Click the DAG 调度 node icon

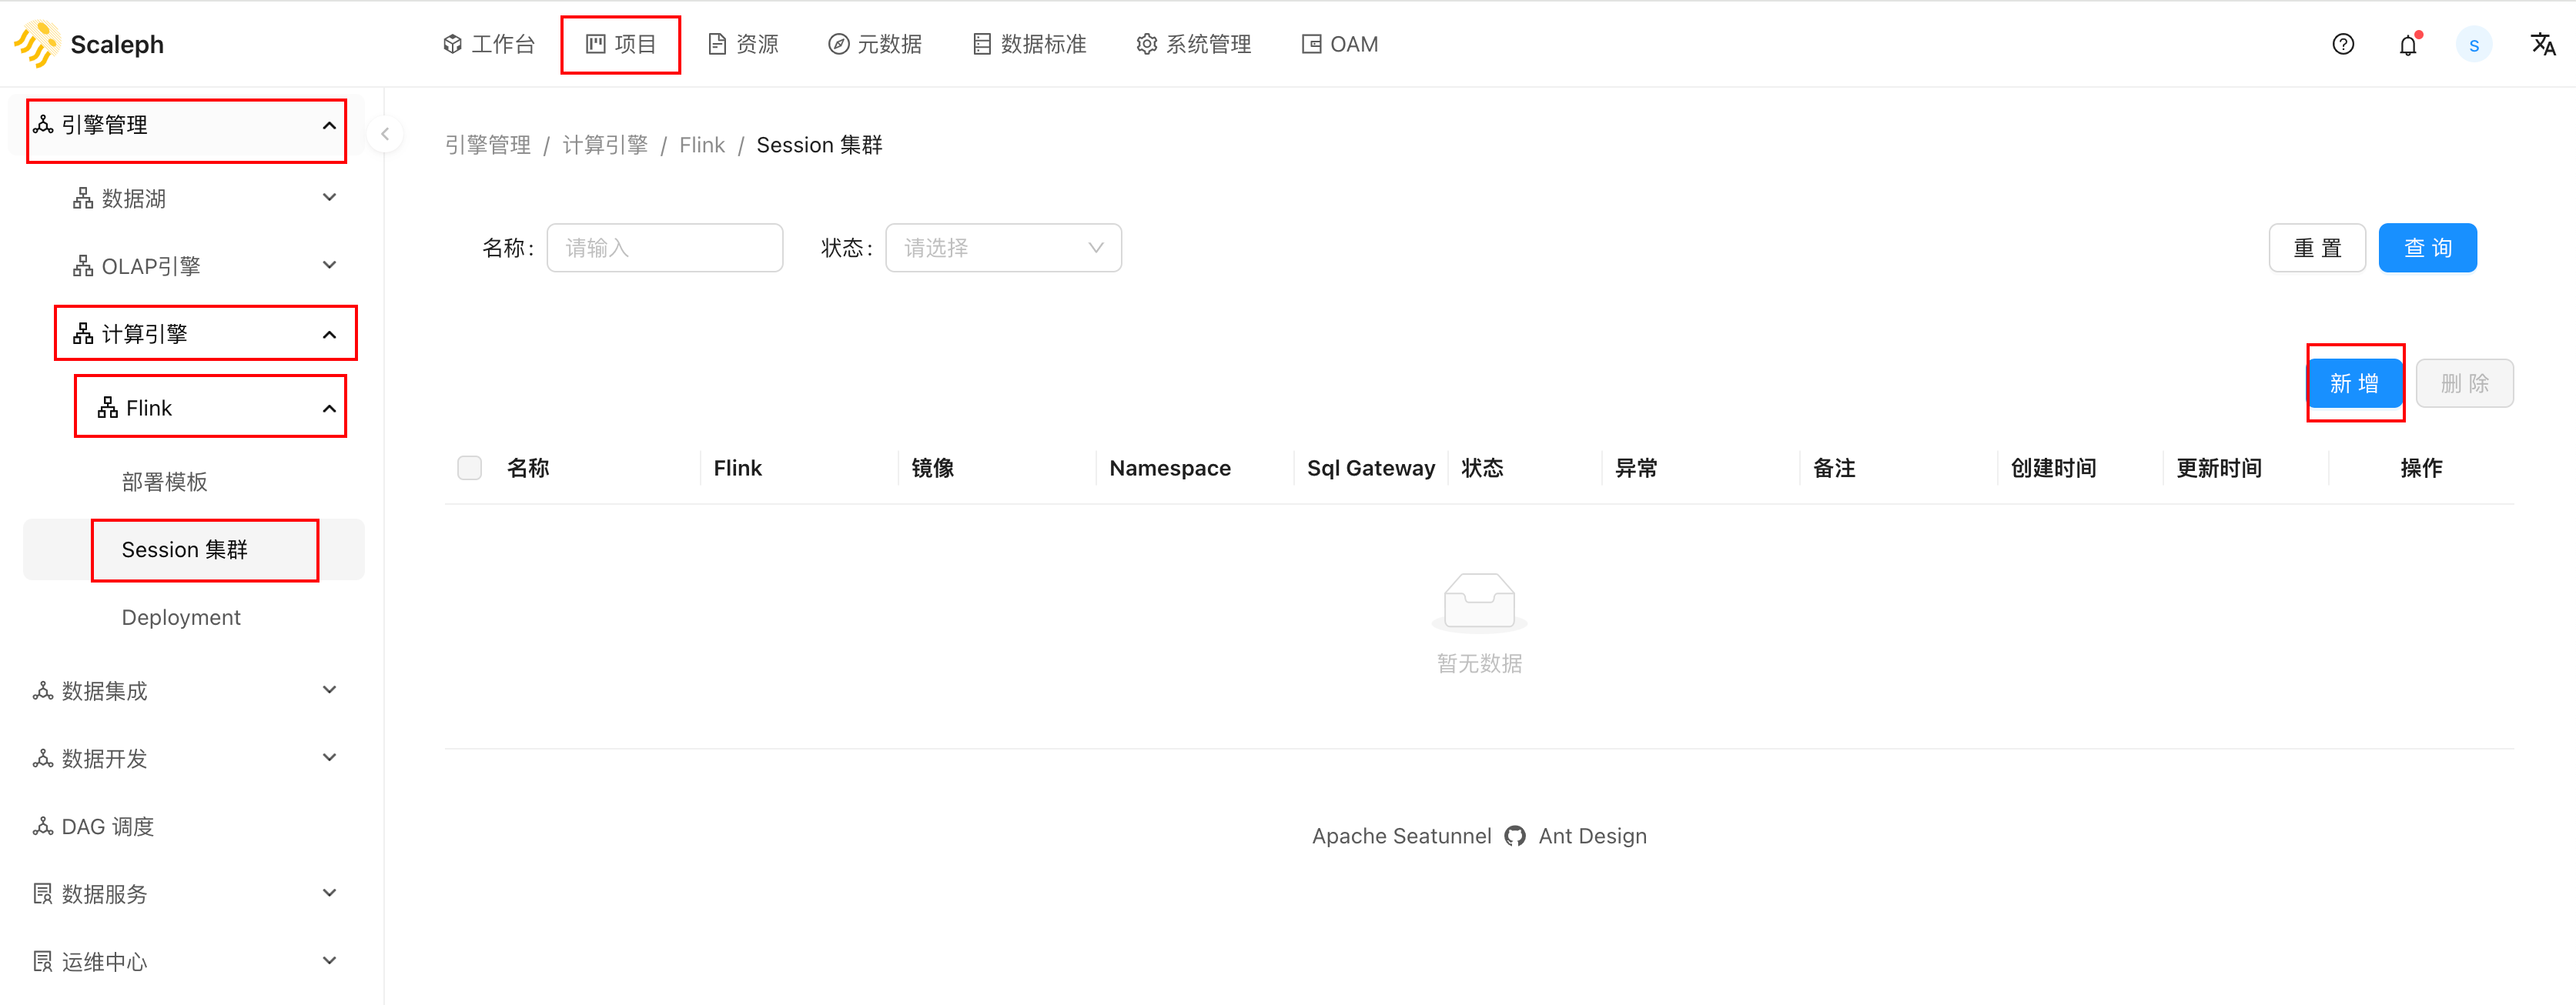click(43, 826)
